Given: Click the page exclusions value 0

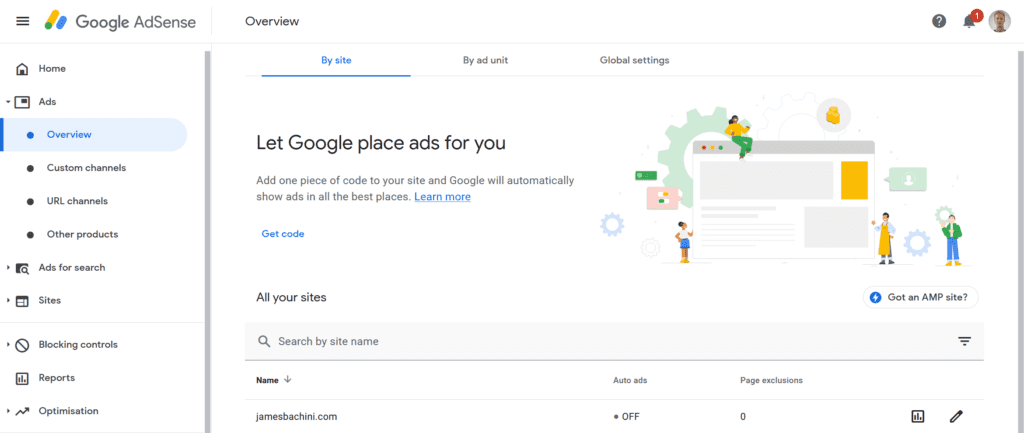Looking at the screenshot, I should tap(743, 417).
